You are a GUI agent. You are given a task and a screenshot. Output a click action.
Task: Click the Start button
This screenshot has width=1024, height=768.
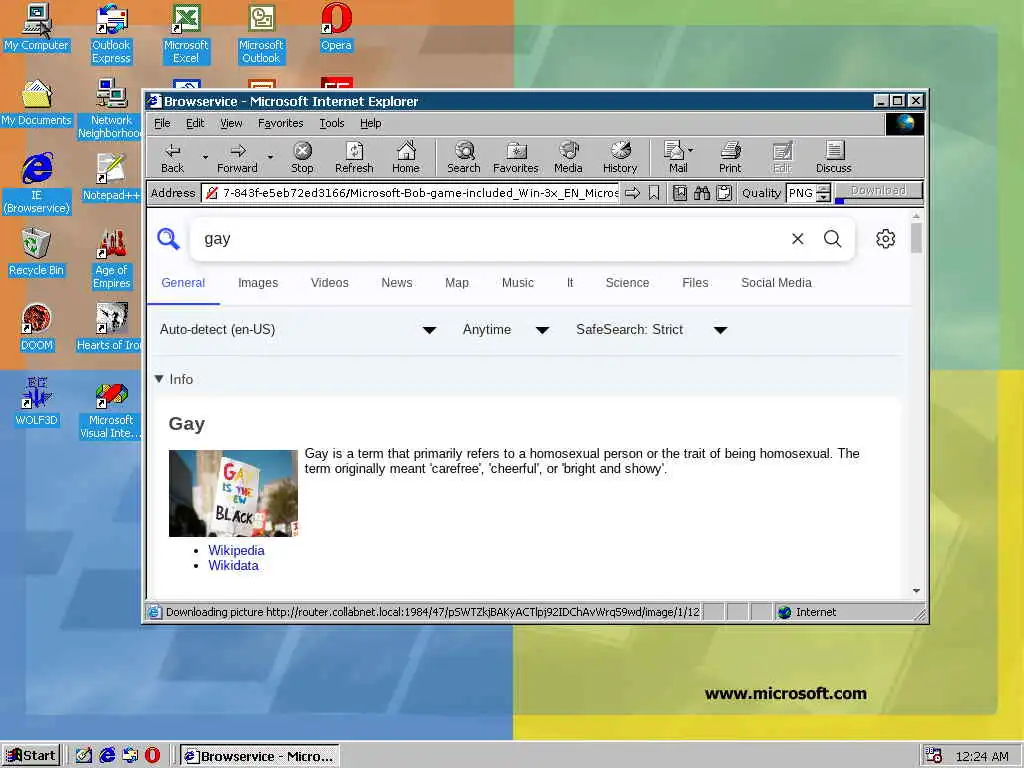click(31, 756)
